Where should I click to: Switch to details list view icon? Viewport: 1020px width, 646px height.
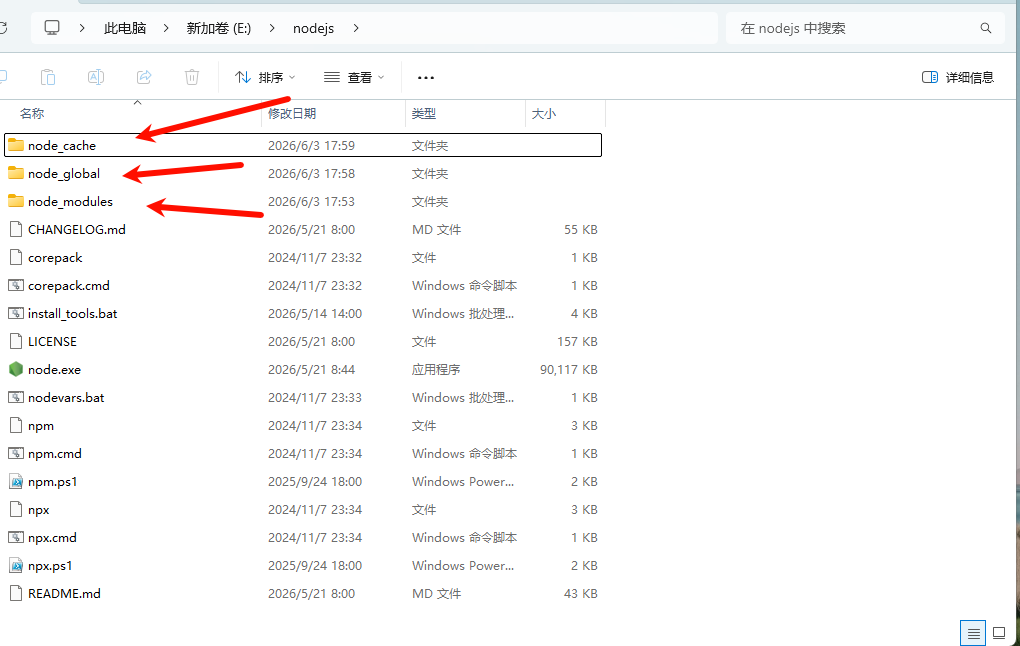973,633
